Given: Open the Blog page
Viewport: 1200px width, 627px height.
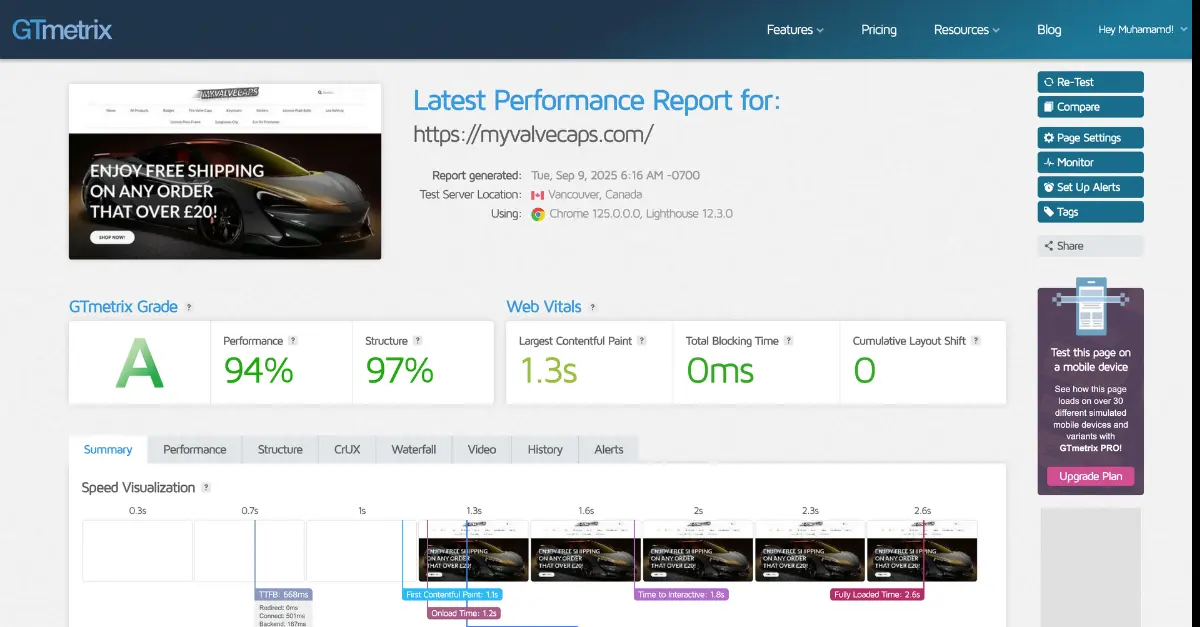Looking at the screenshot, I should [1049, 30].
